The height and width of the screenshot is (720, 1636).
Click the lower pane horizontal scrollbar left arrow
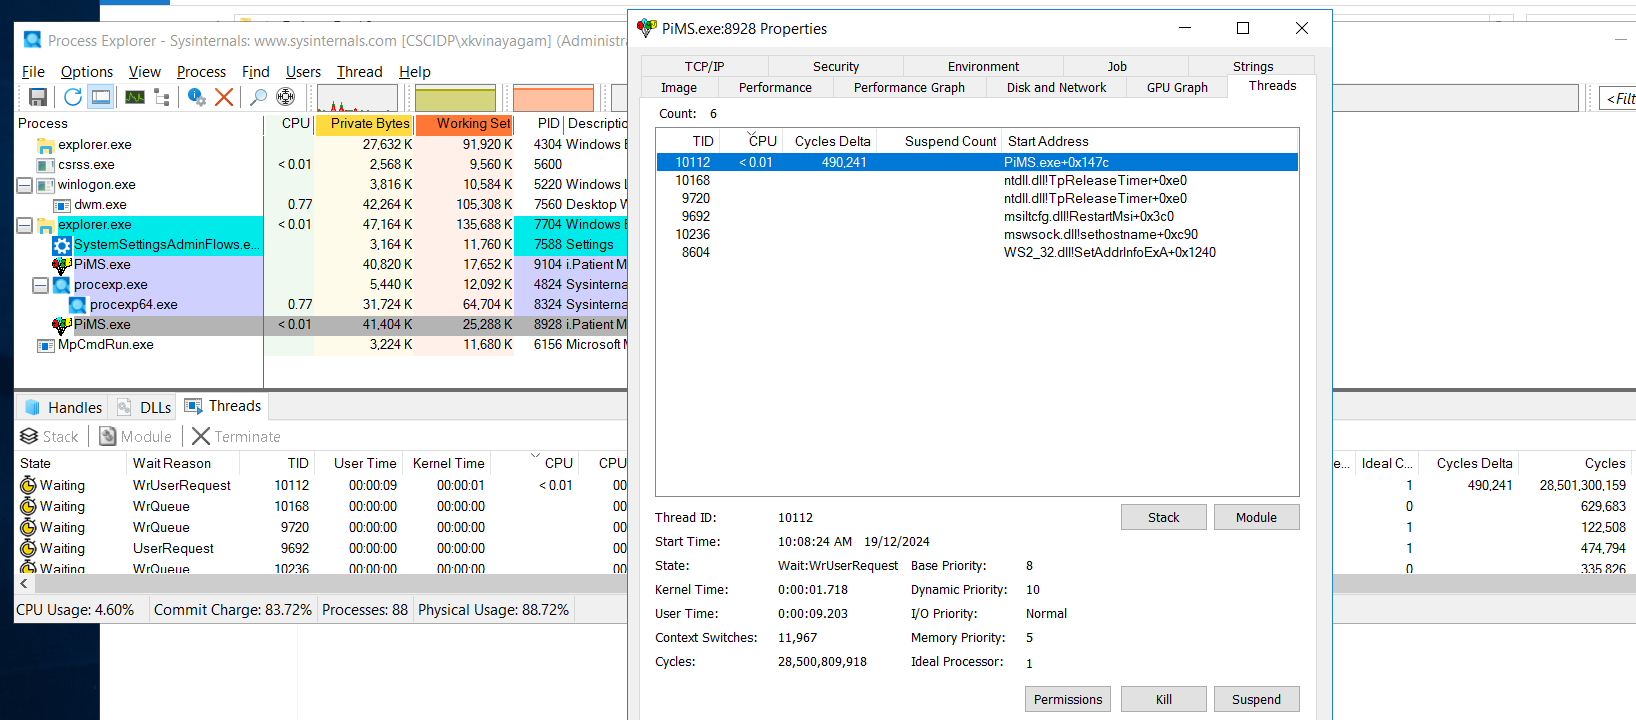(x=24, y=583)
